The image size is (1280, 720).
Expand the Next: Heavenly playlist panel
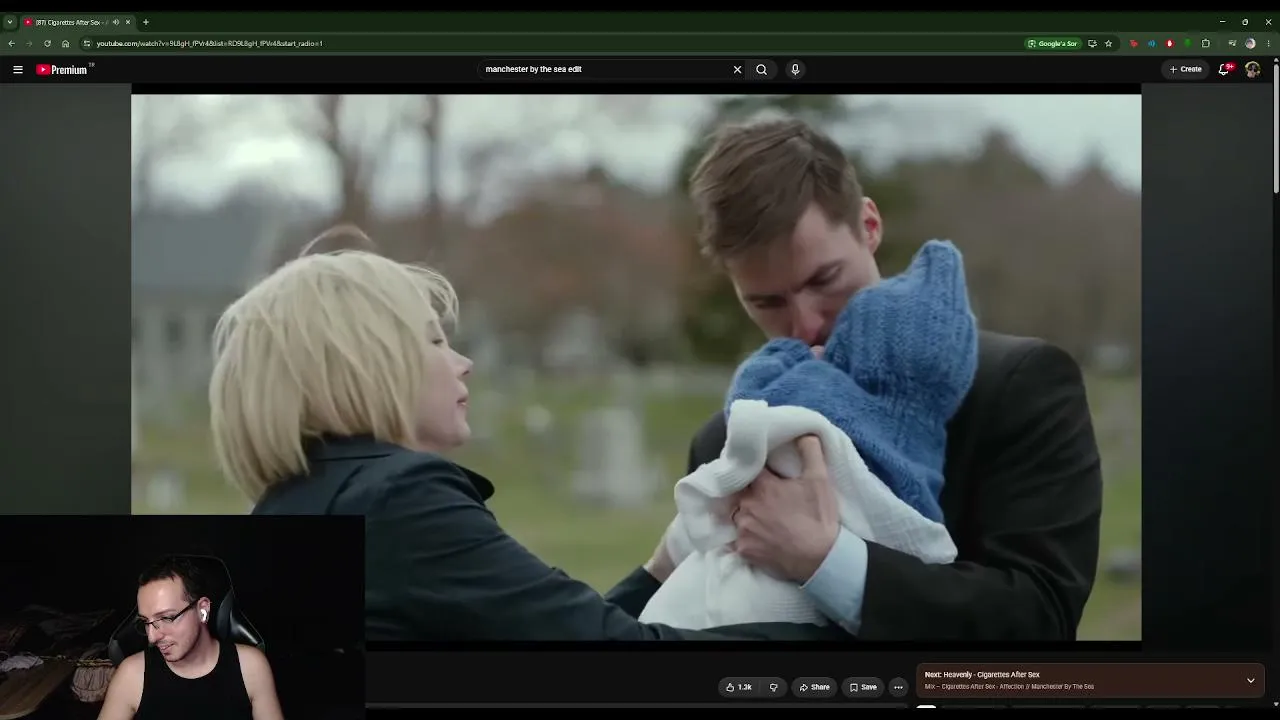click(x=1250, y=680)
